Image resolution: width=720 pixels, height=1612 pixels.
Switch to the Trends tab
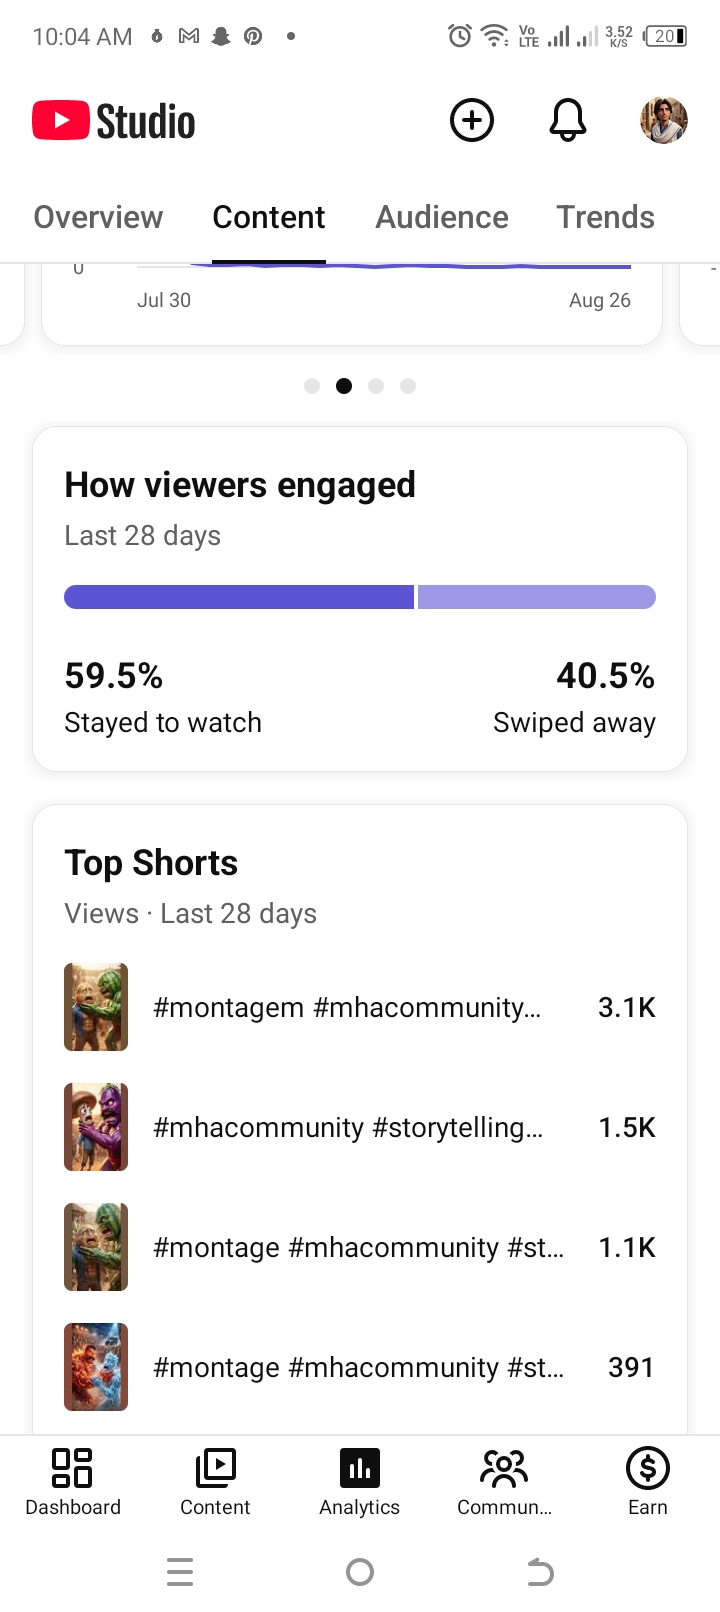pos(606,217)
